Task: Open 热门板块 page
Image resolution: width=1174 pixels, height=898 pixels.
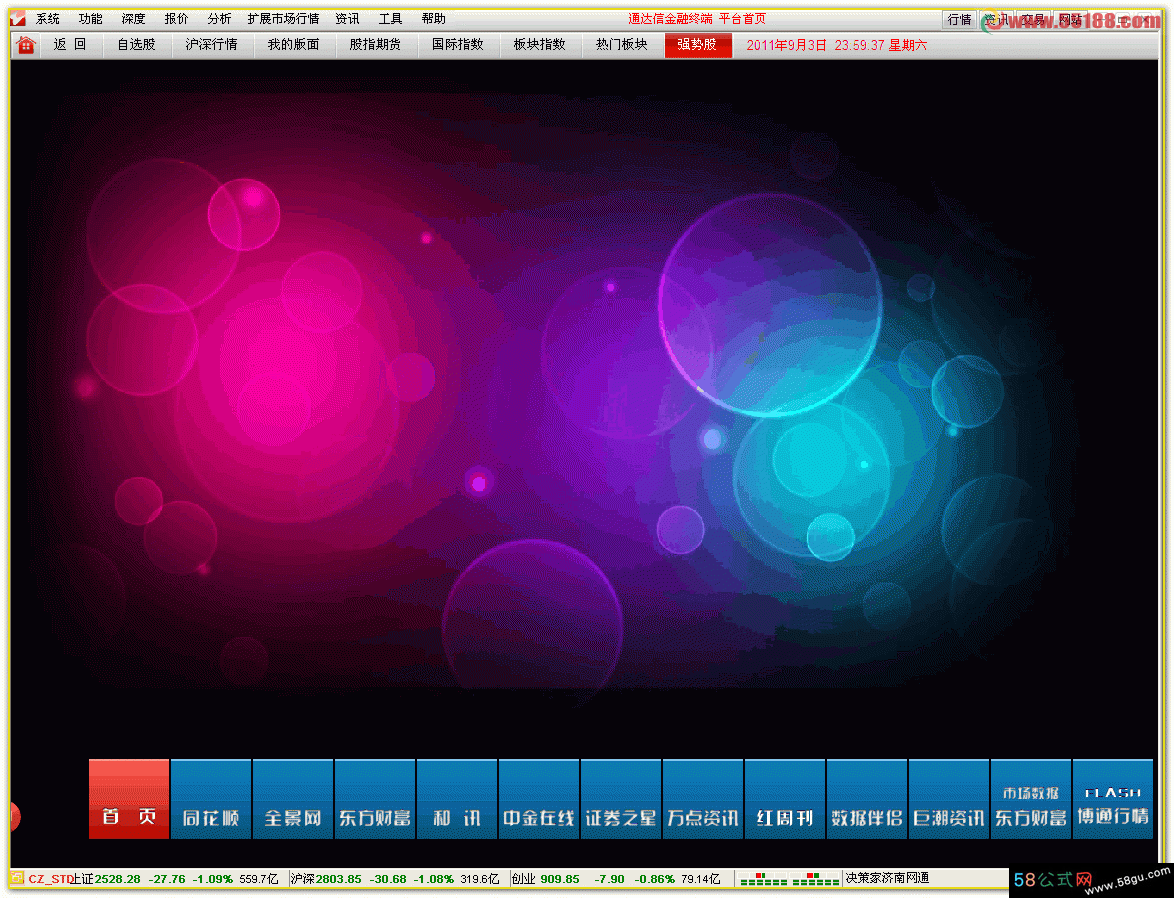Action: point(621,45)
